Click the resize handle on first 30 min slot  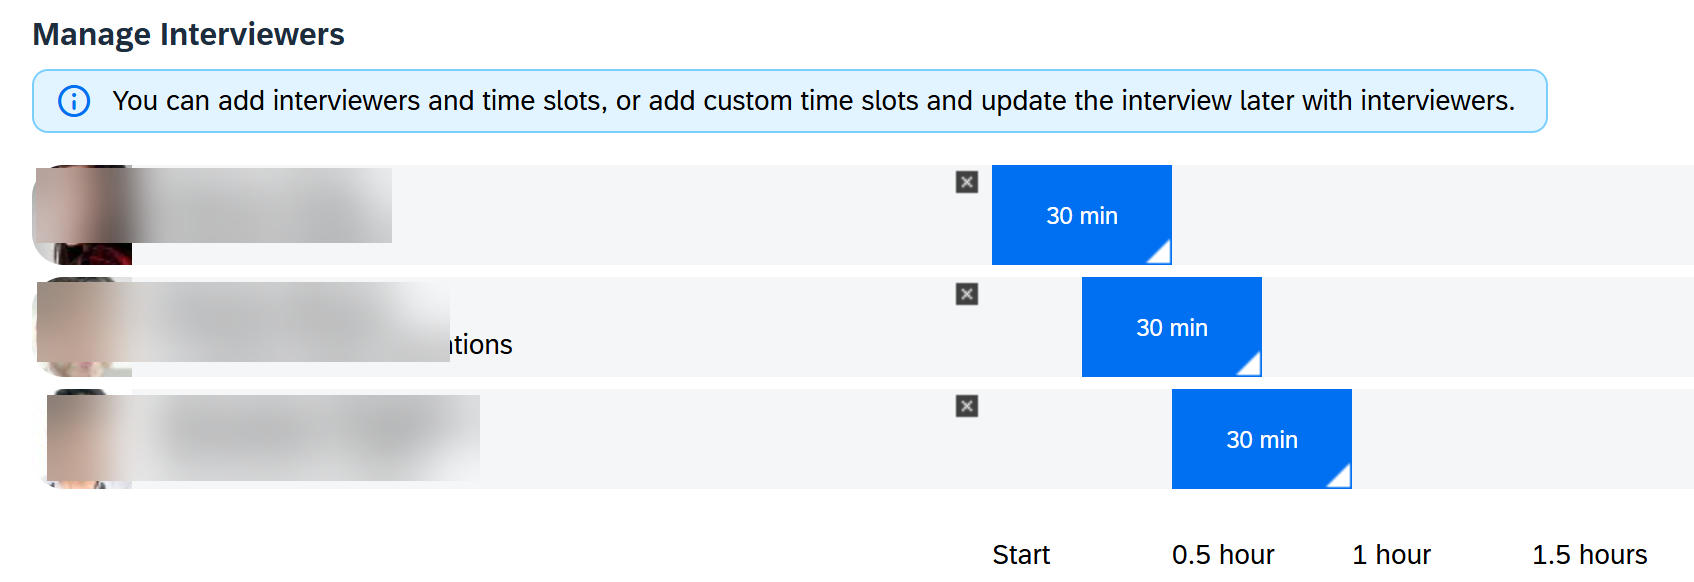[x=1160, y=253]
